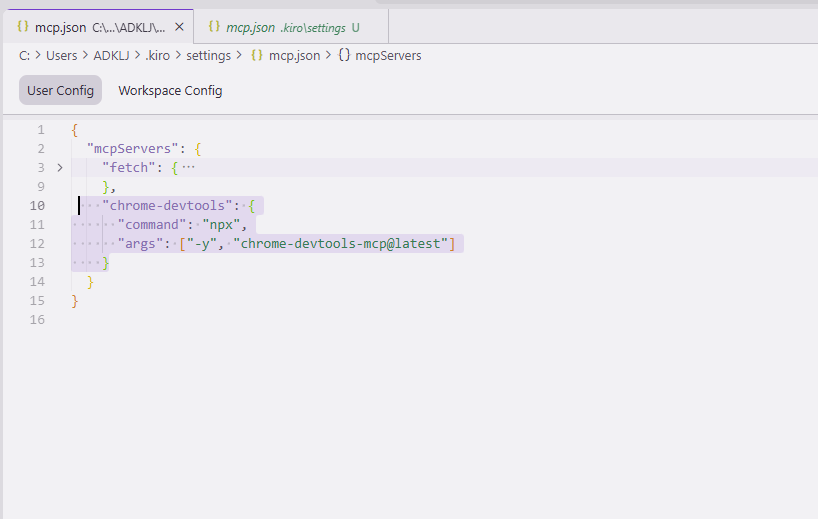
Task: Click the "-y" argument string
Action: click(x=201, y=244)
